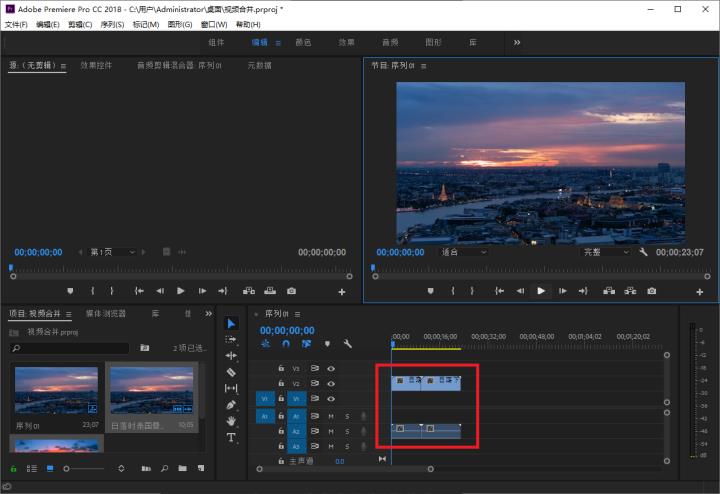
Task: Open the 序列(S) menu
Action: pos(112,24)
